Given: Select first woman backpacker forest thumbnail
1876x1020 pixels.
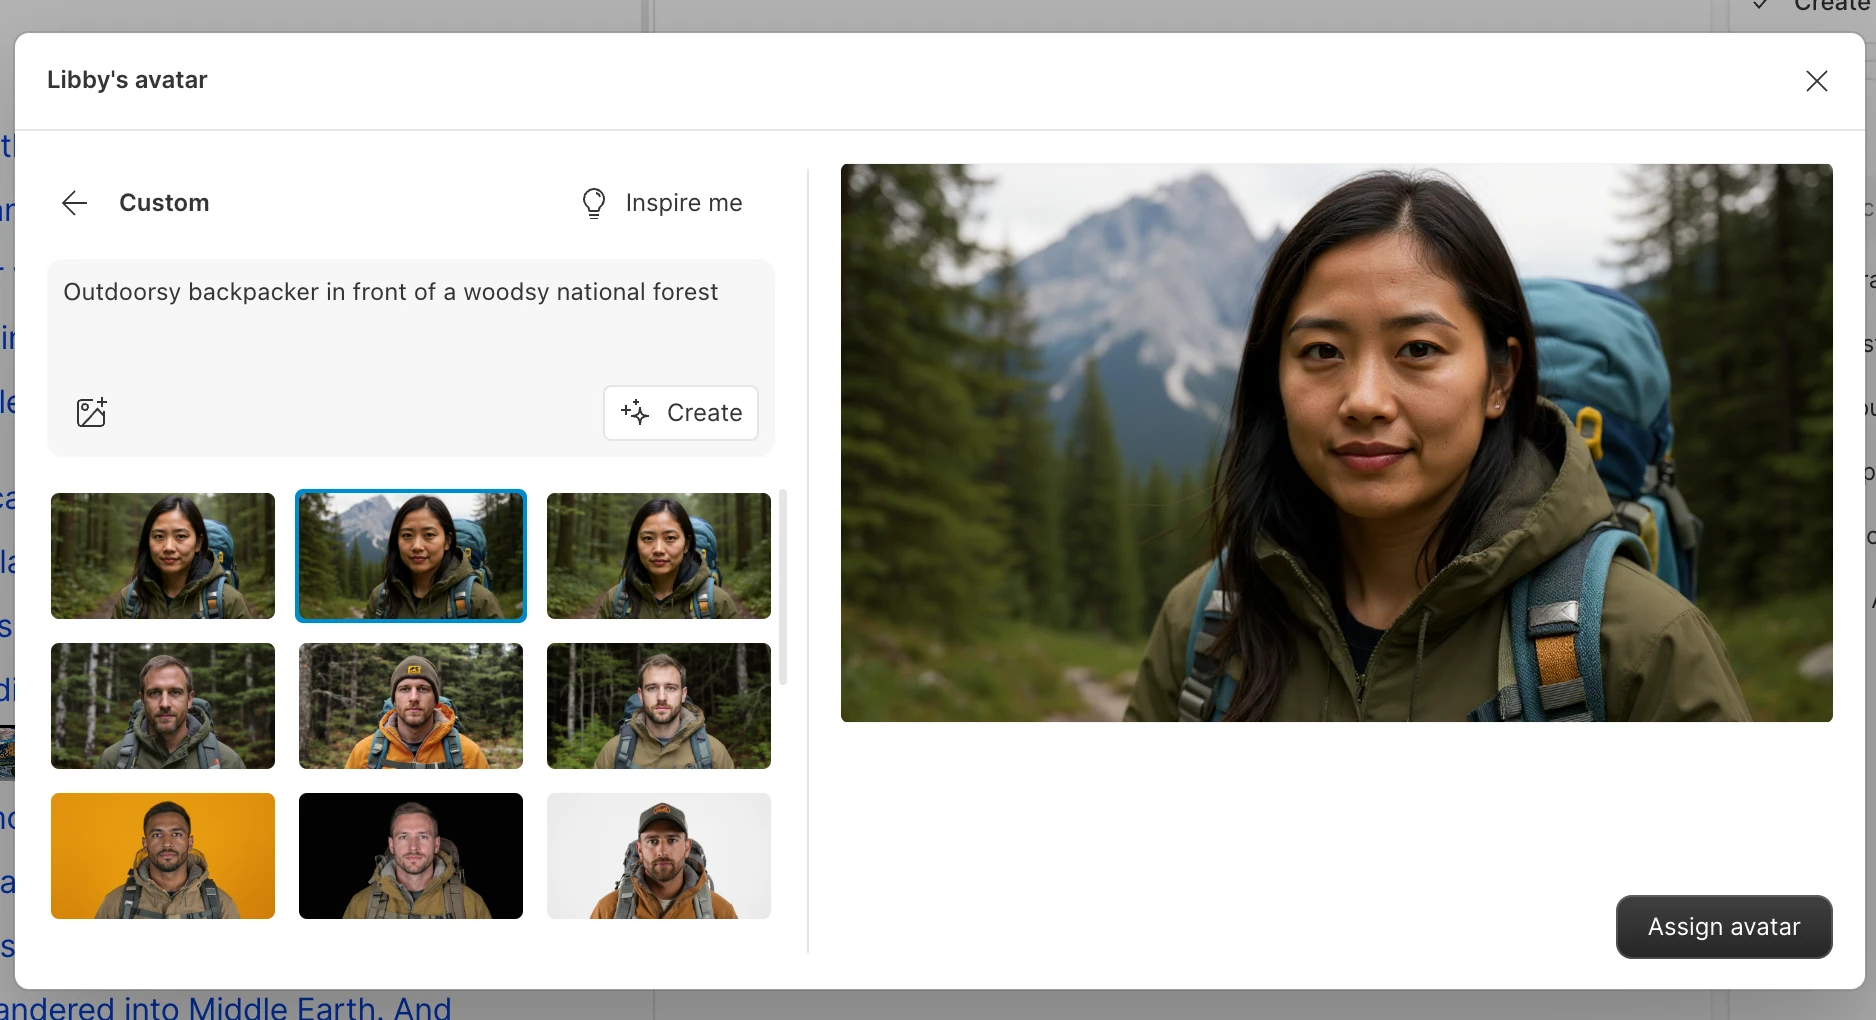Looking at the screenshot, I should coord(163,556).
